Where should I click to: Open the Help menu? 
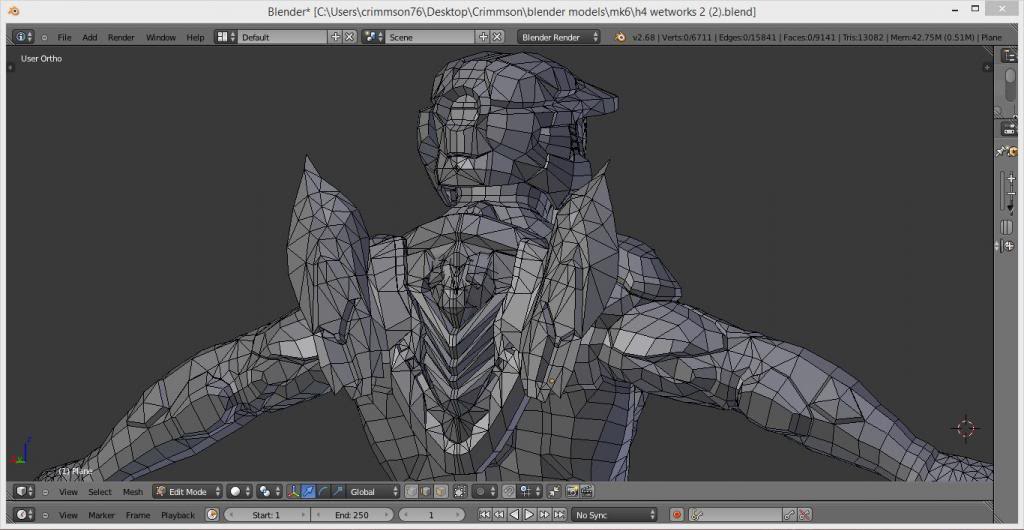[x=195, y=37]
